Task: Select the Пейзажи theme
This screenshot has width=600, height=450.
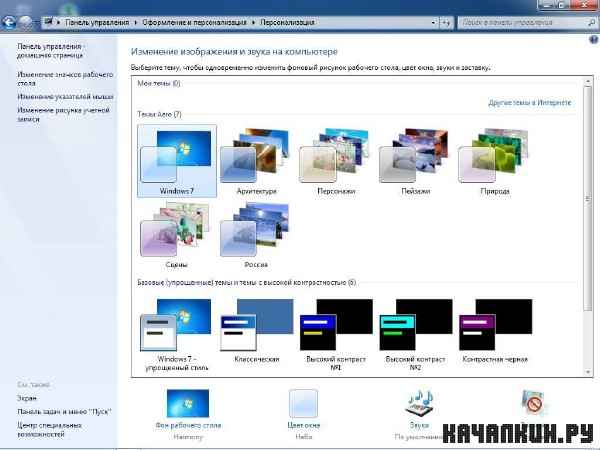Action: click(416, 161)
